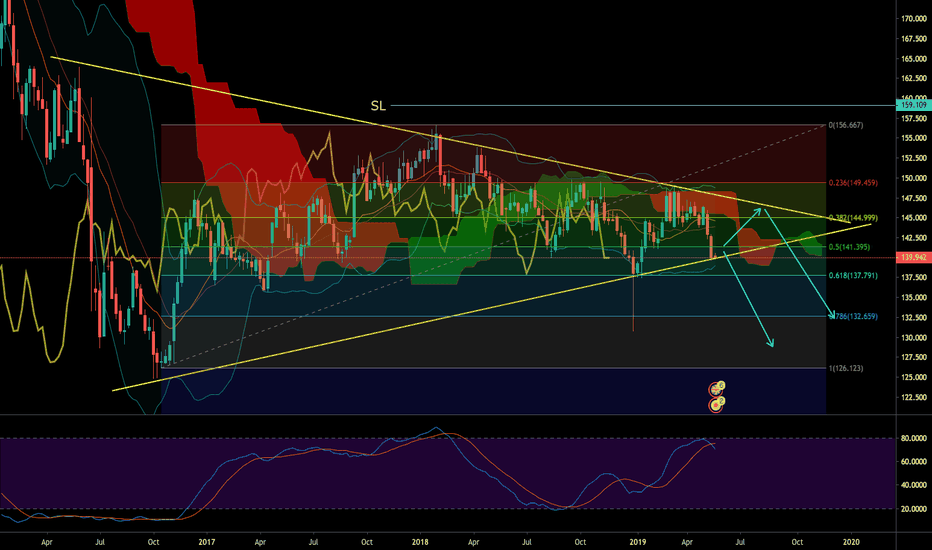Select the 0.786(132.659) Fibonacci level label
Viewport: 932px width, 550px height.
click(855, 317)
